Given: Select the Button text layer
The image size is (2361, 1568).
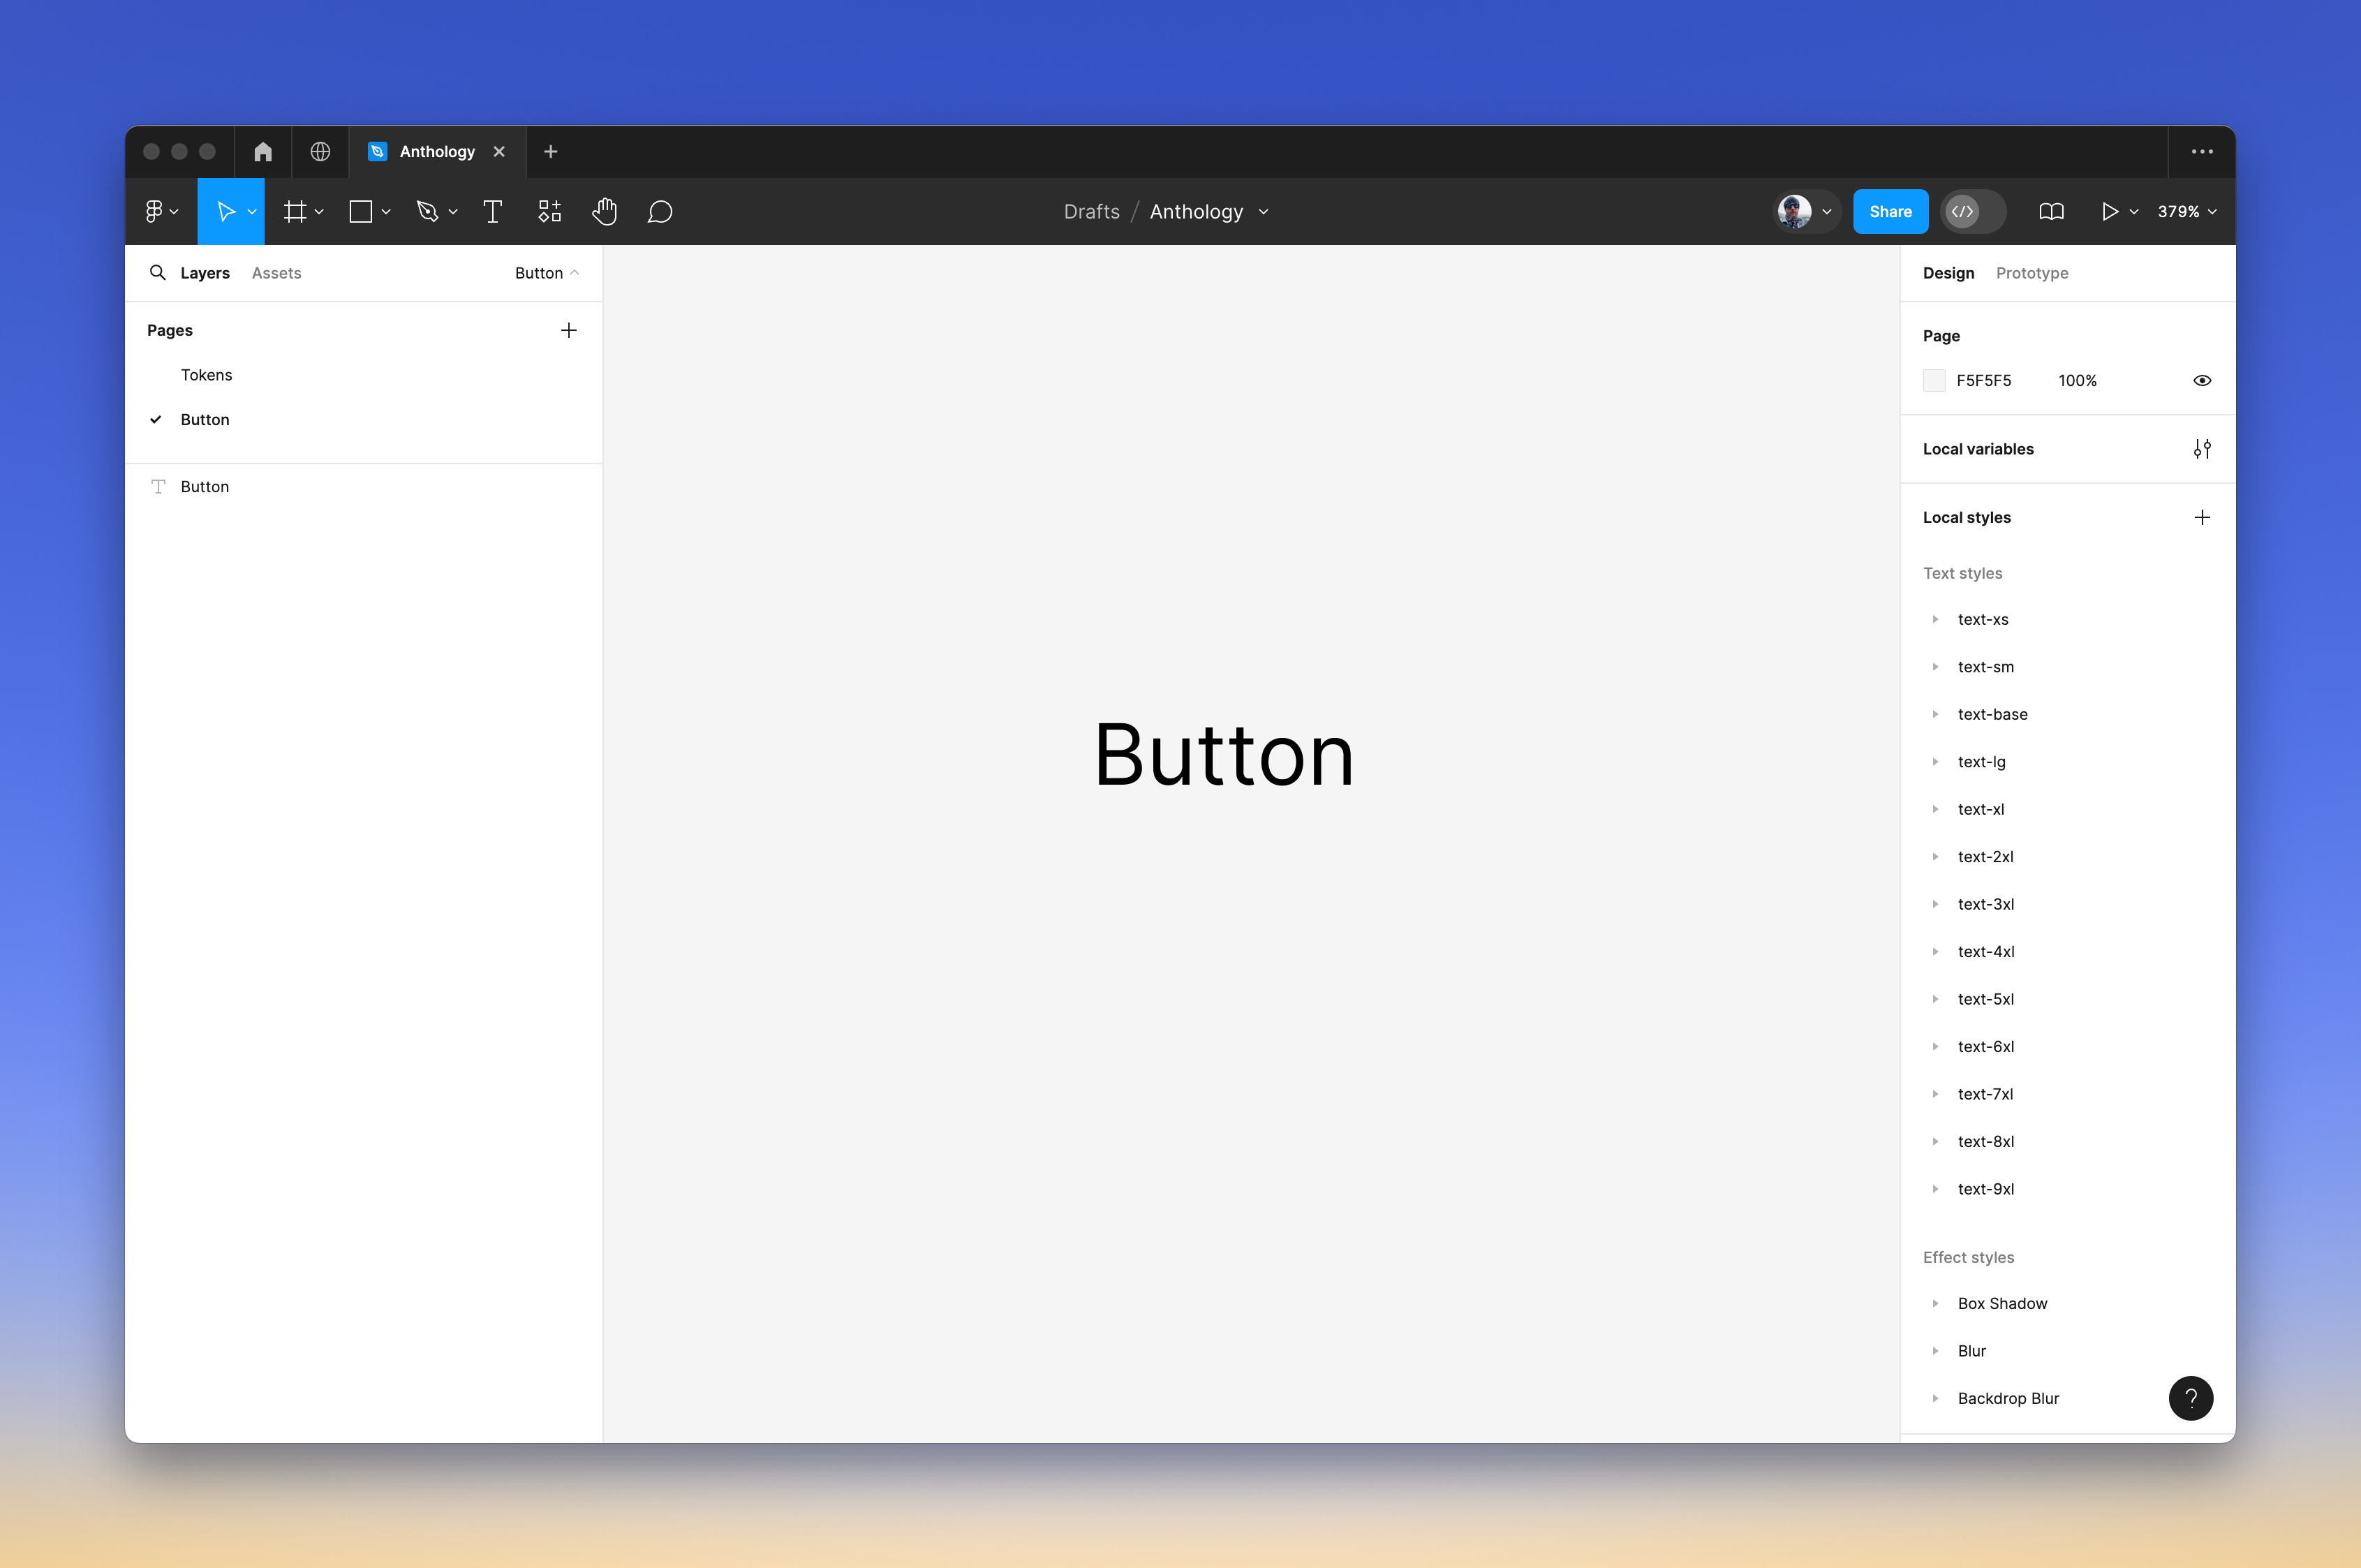Looking at the screenshot, I should 205,486.
